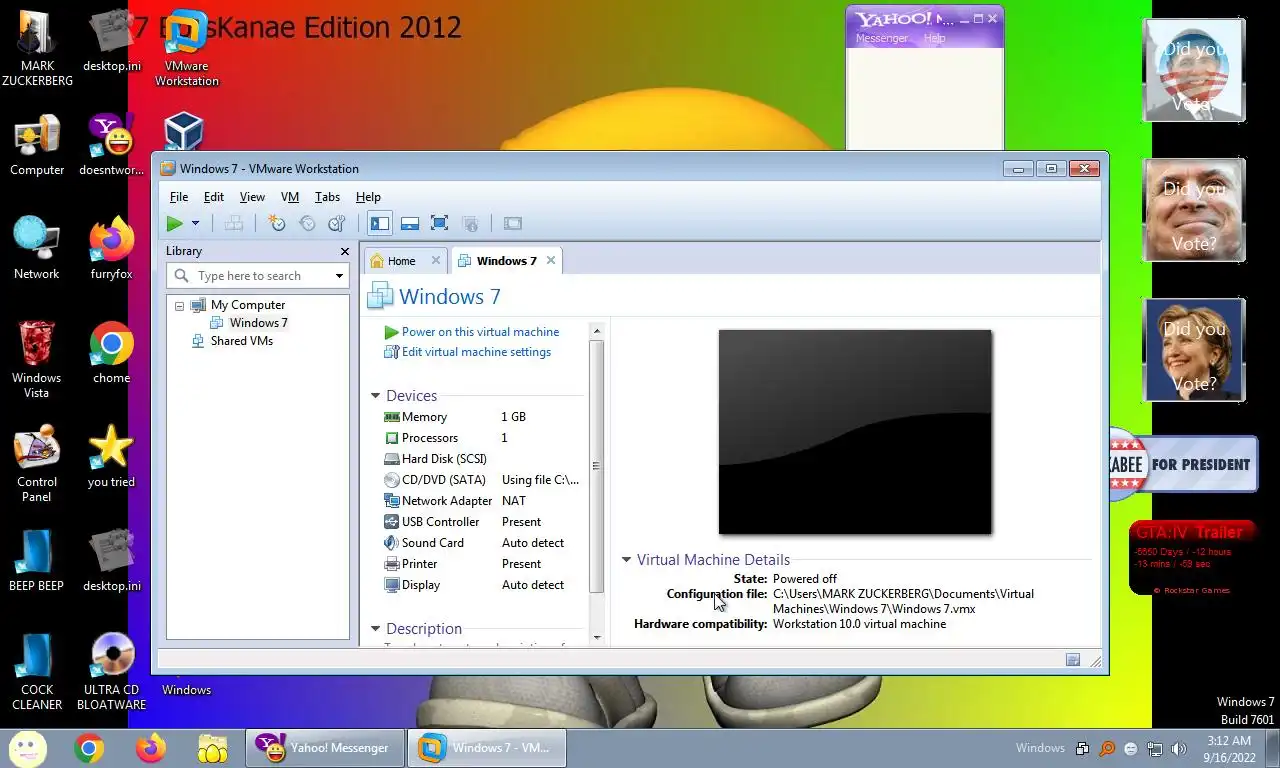Toggle the library sidebar view icon
Image resolution: width=1280 pixels, height=768 pixels.
click(x=380, y=223)
